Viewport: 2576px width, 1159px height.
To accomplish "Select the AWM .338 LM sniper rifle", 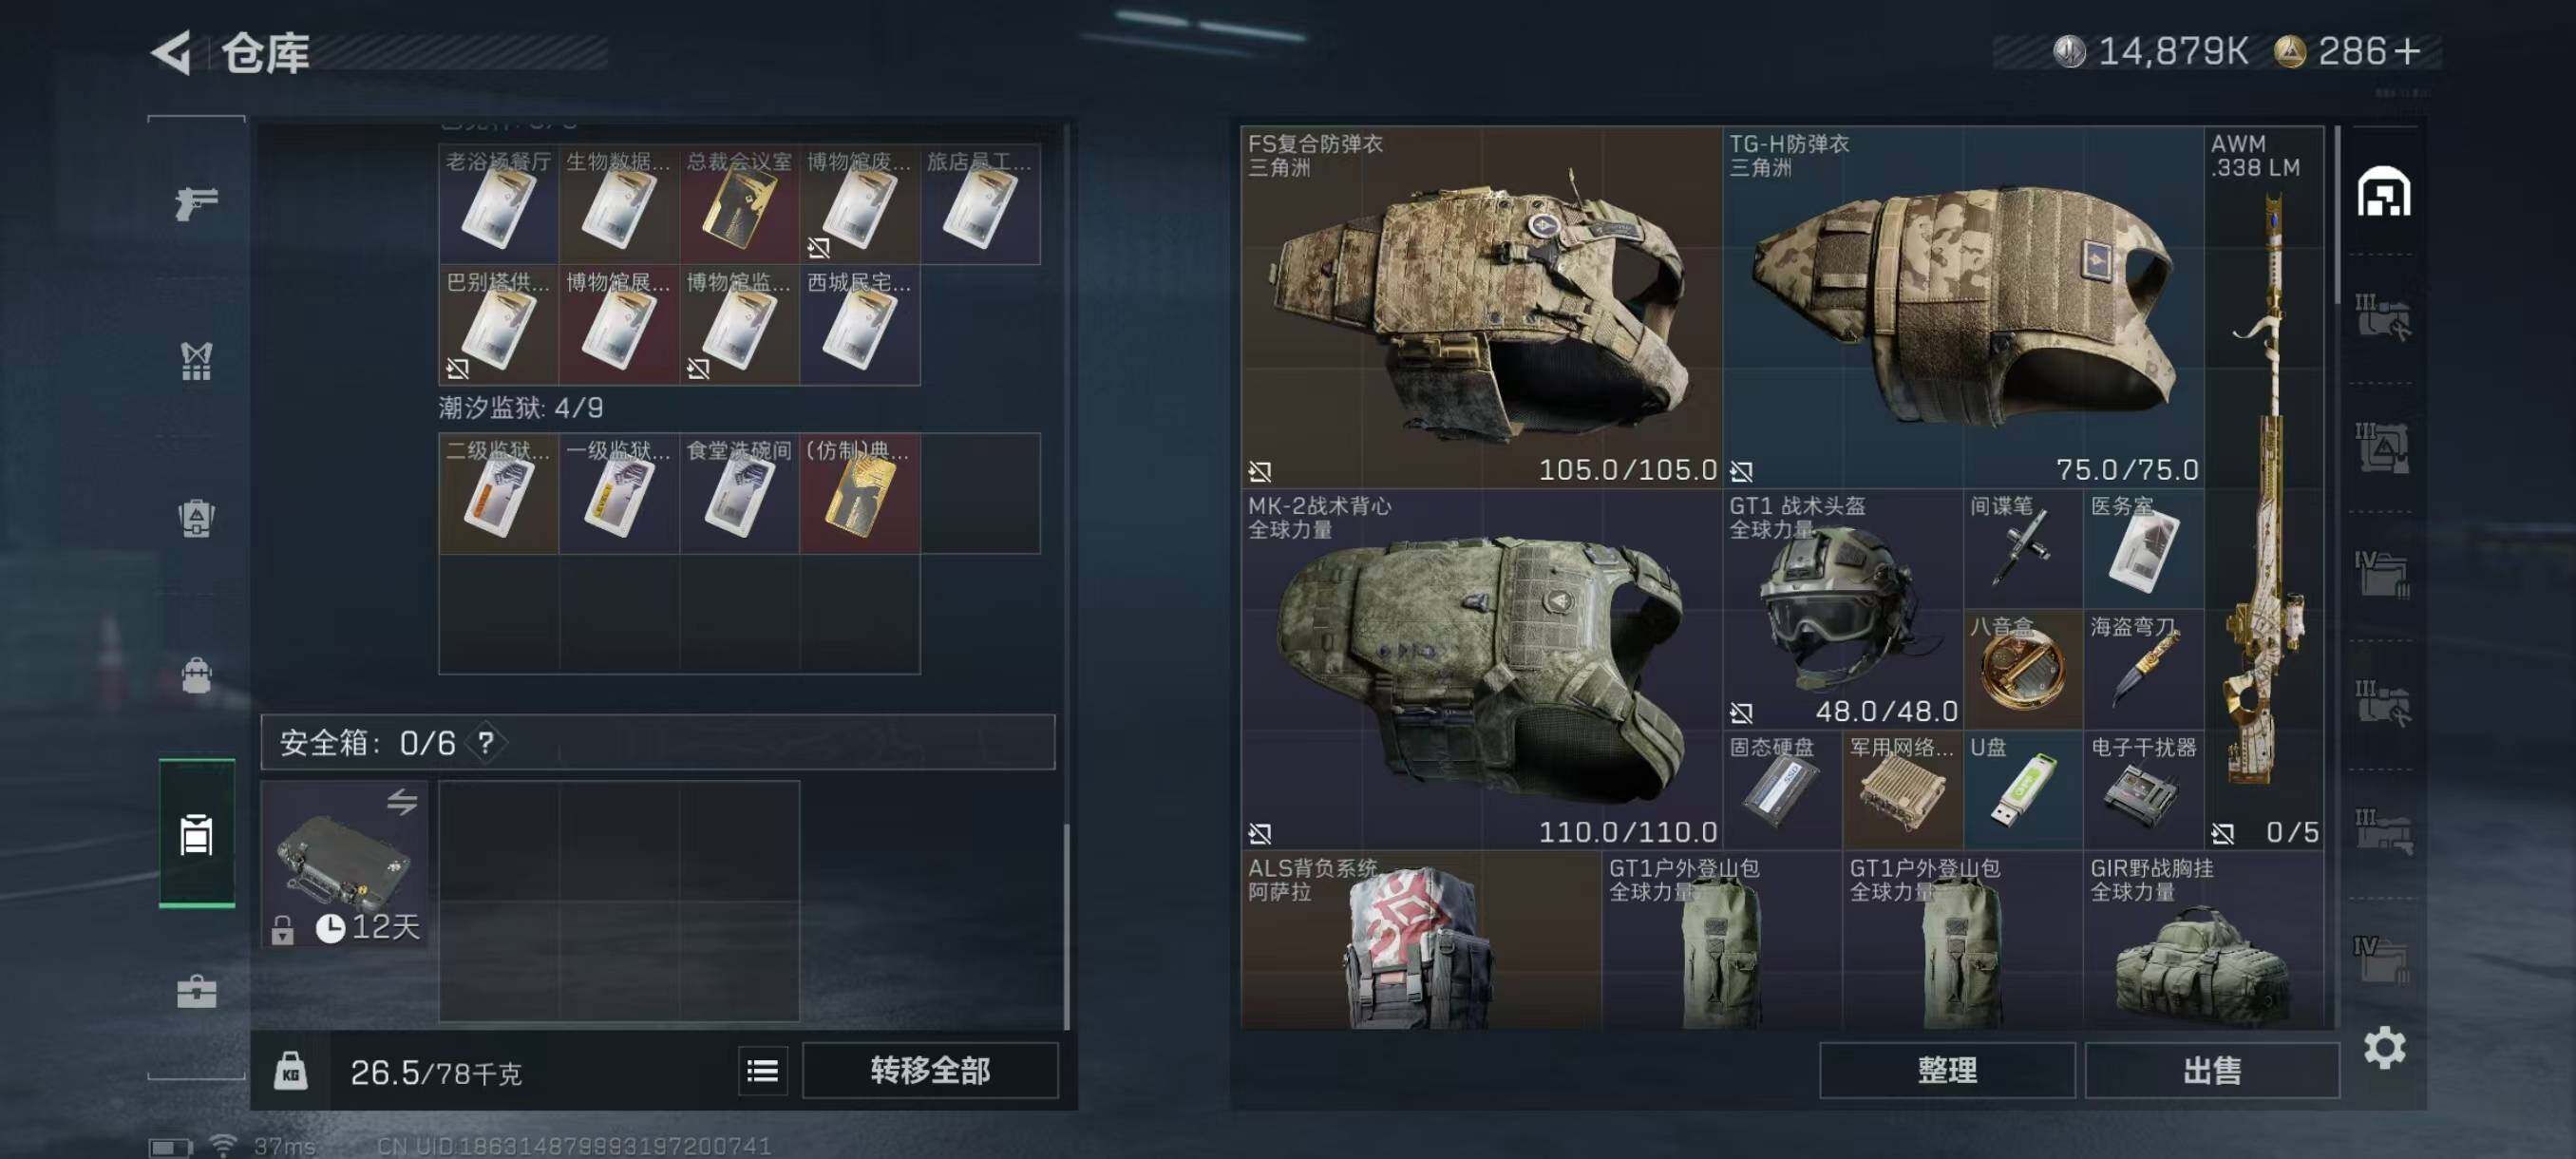I will pyautogui.click(x=2264, y=488).
